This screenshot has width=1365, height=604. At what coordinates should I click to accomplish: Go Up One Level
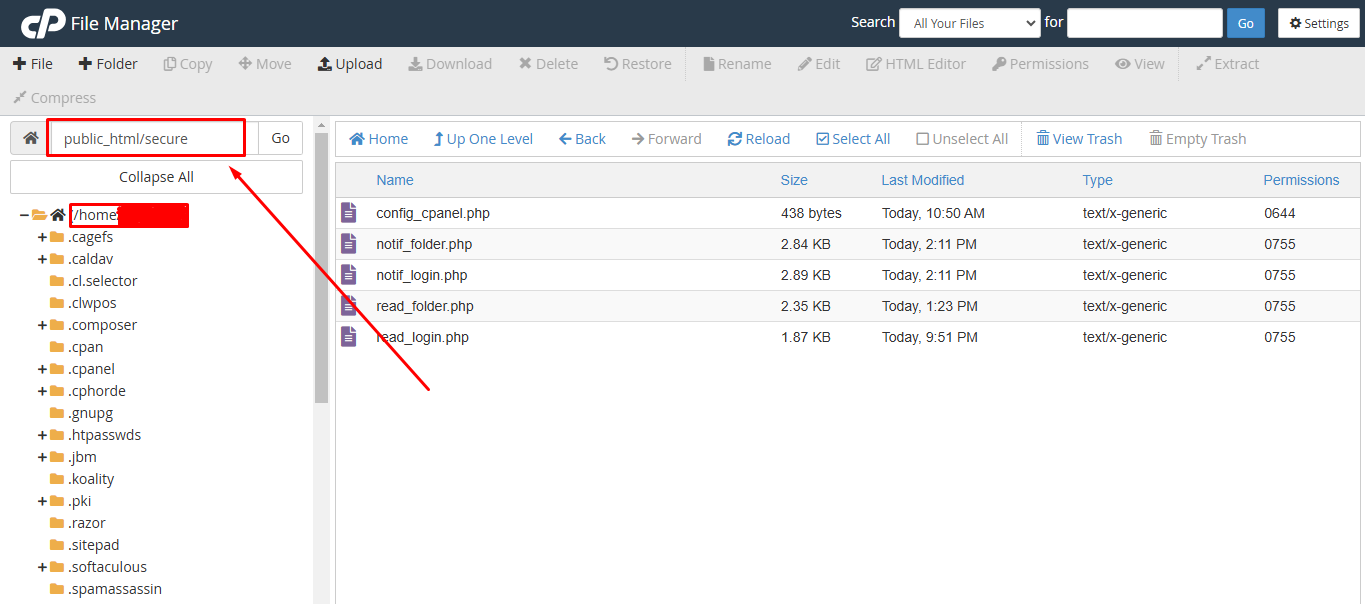click(x=483, y=139)
